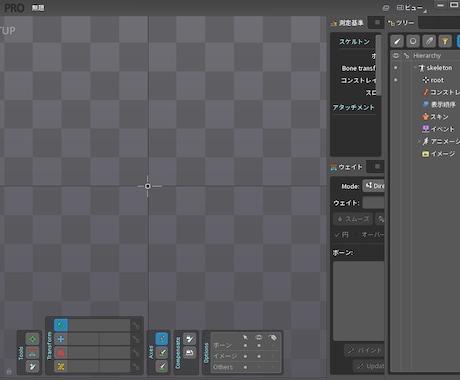Select the ツリー panel tab
The image size is (460, 380).
click(x=401, y=23)
